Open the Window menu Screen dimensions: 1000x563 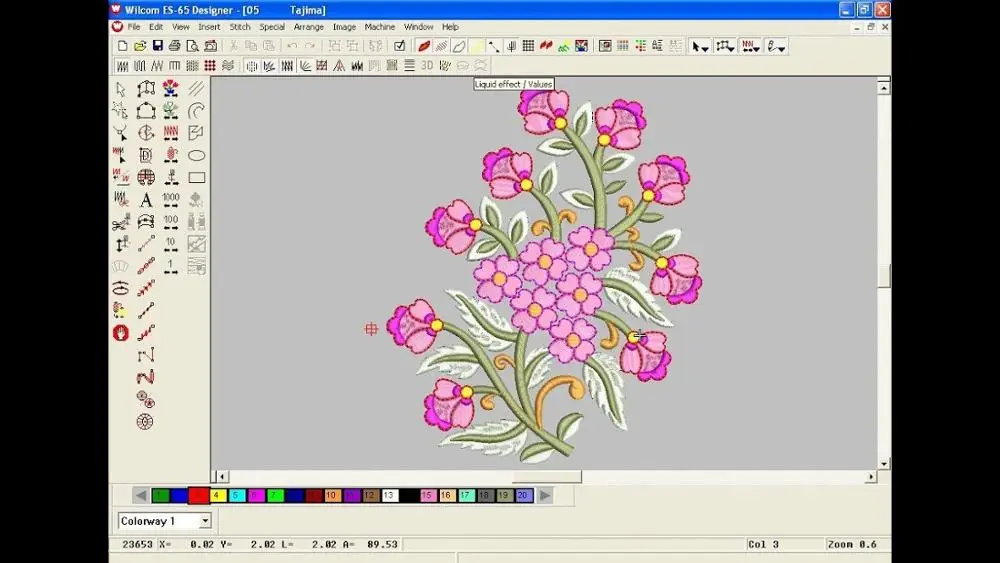pyautogui.click(x=418, y=27)
